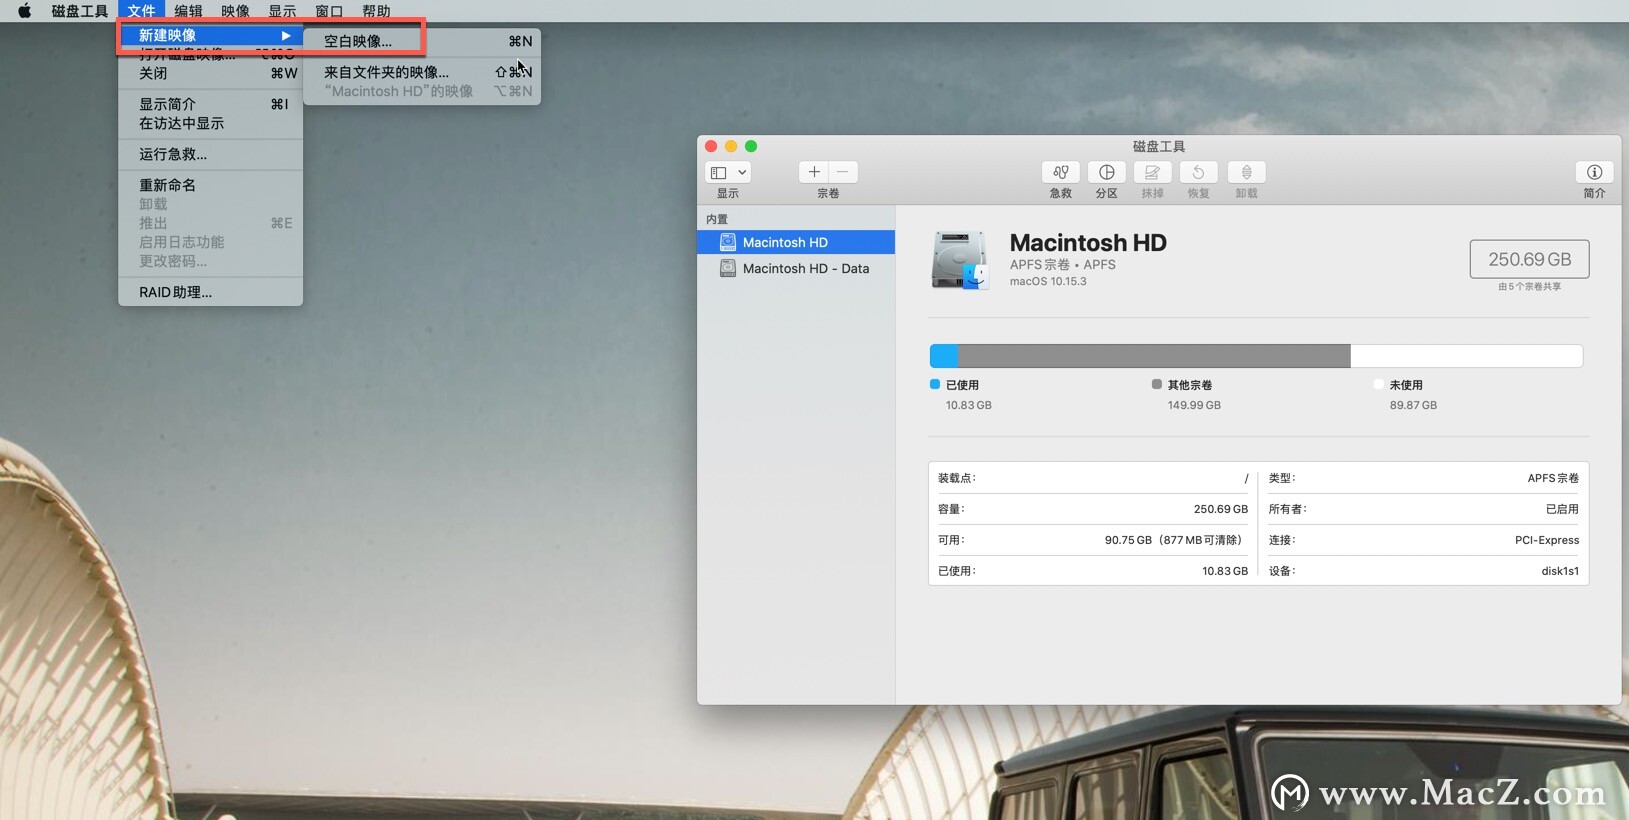The height and width of the screenshot is (820, 1629).
Task: Click the white unused bar segment
Action: (1466, 356)
